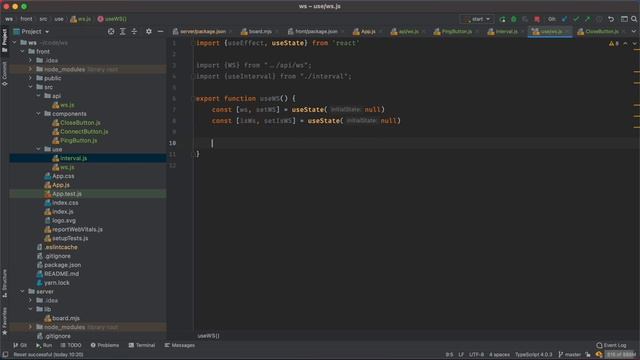This screenshot has height=360, width=640.
Task: Click Collapse All icon in Project panel
Action: (x=134, y=31)
